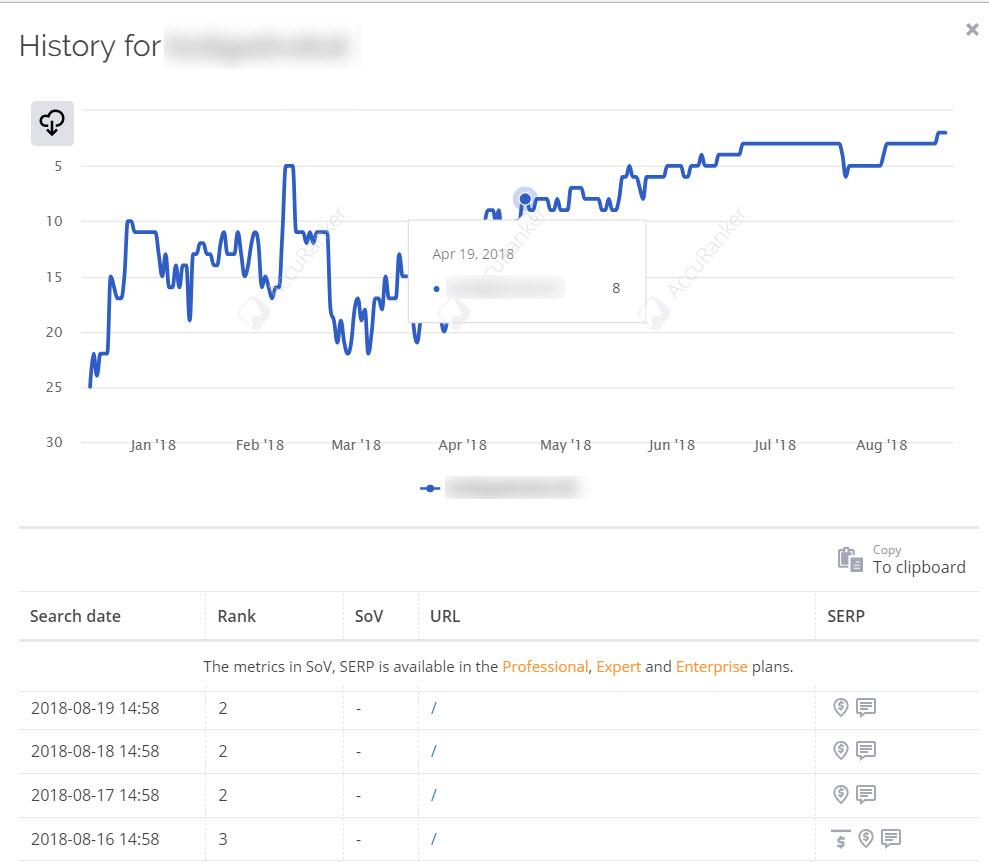Viewport: 989px width, 862px height.
Task: Open the URL link for 2018-08-19 row
Action: (x=434, y=708)
